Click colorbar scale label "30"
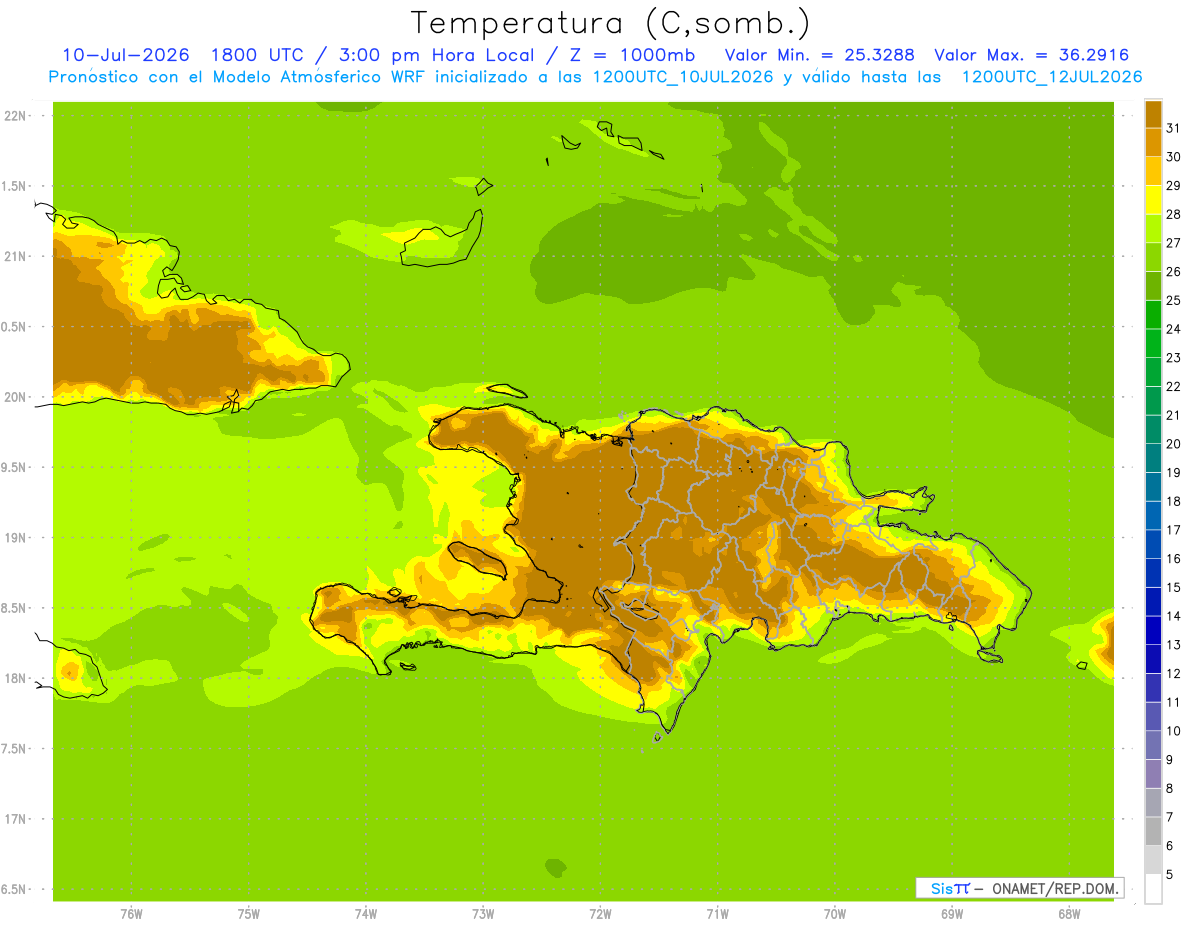The height and width of the screenshot is (927, 1200). pyautogui.click(x=1174, y=157)
